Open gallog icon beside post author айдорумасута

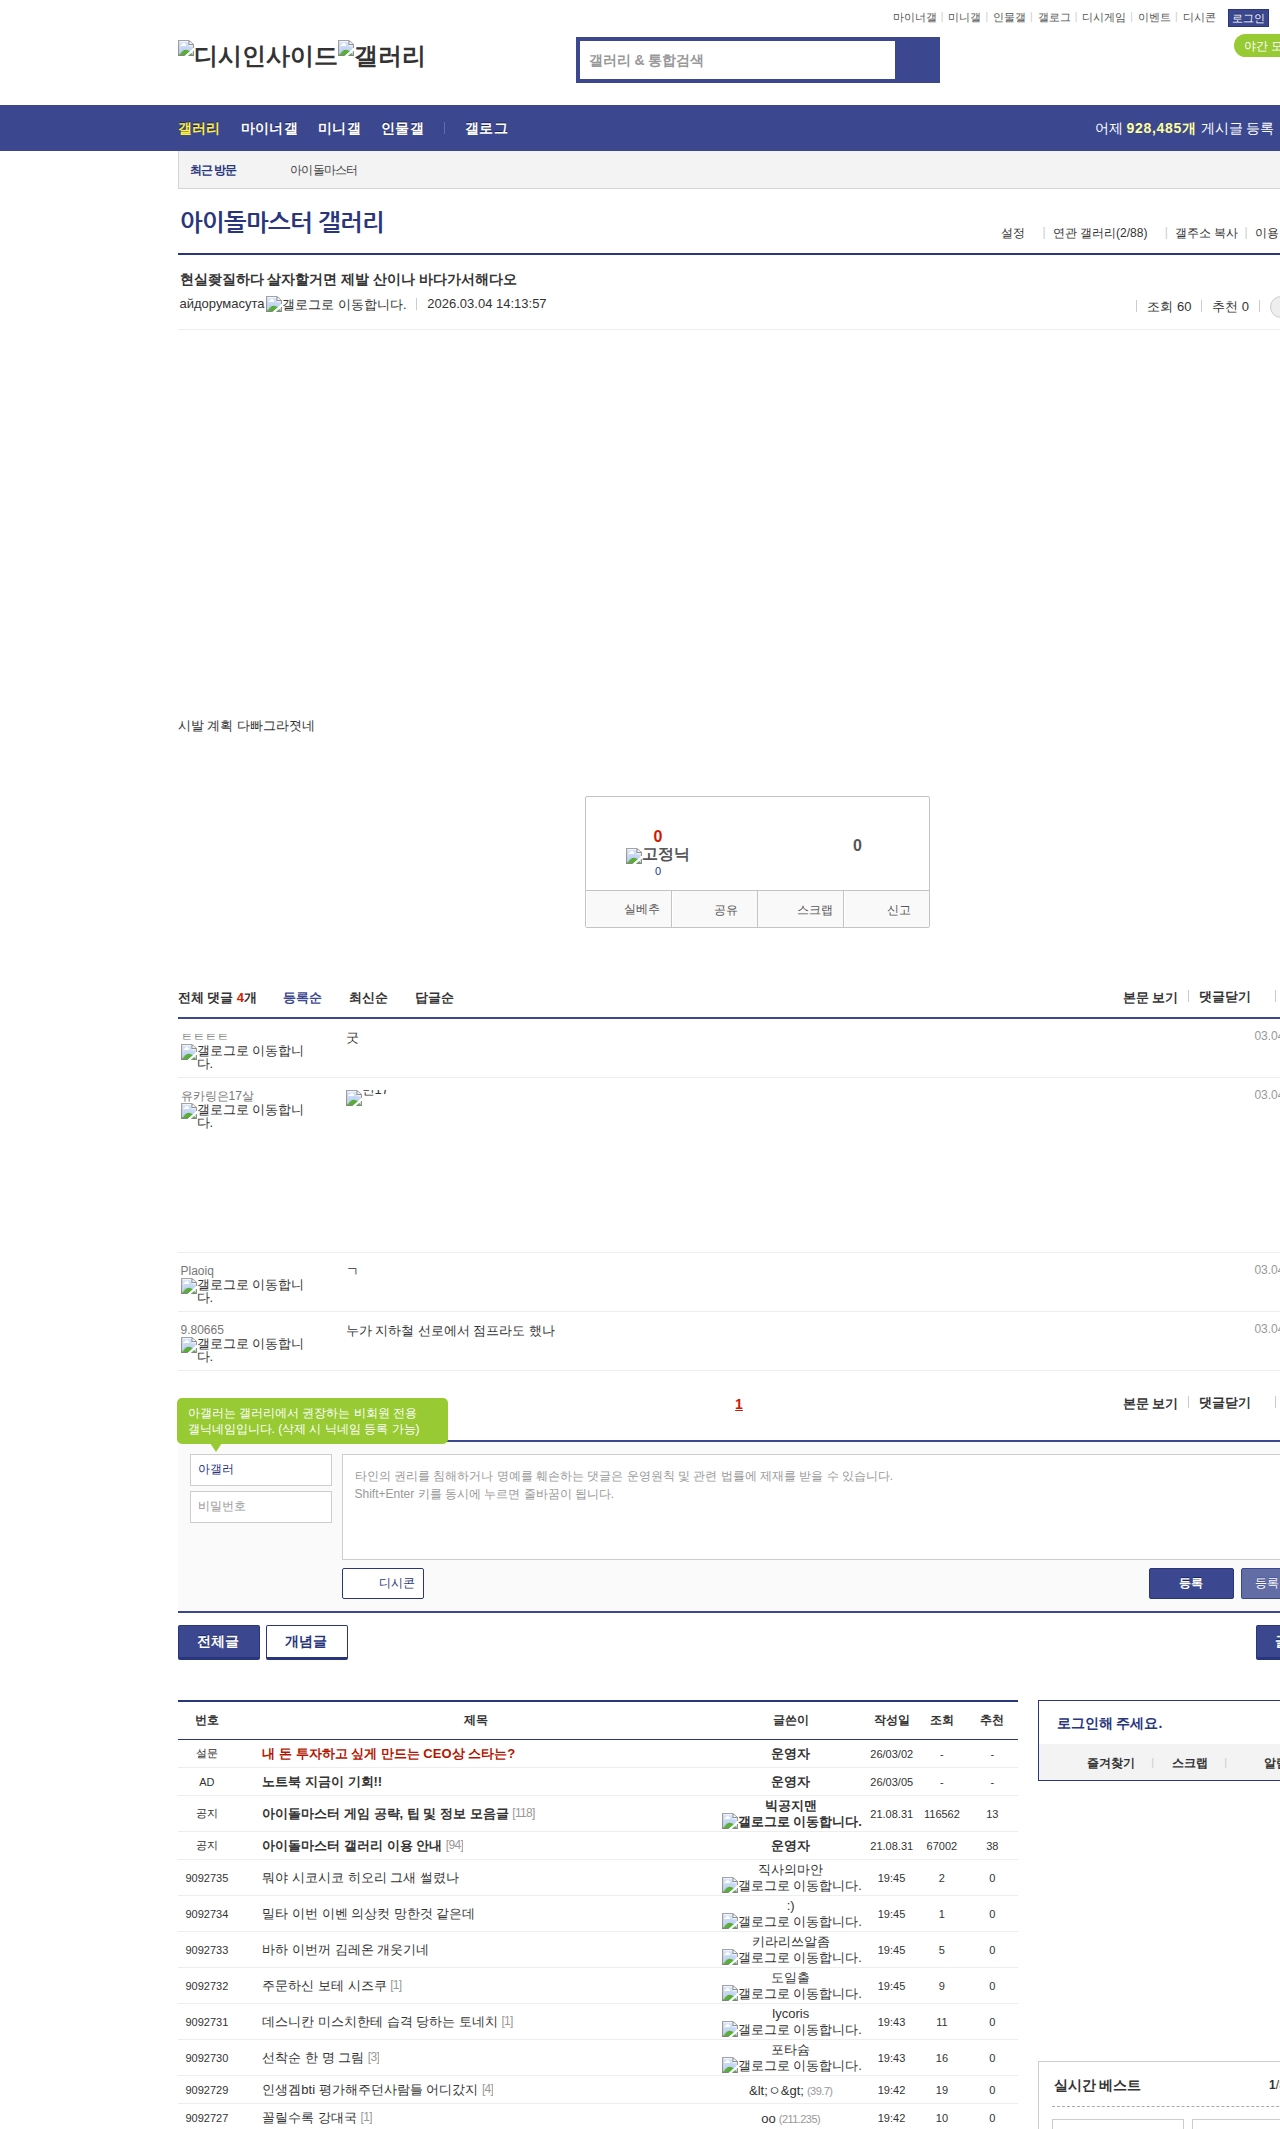(336, 305)
